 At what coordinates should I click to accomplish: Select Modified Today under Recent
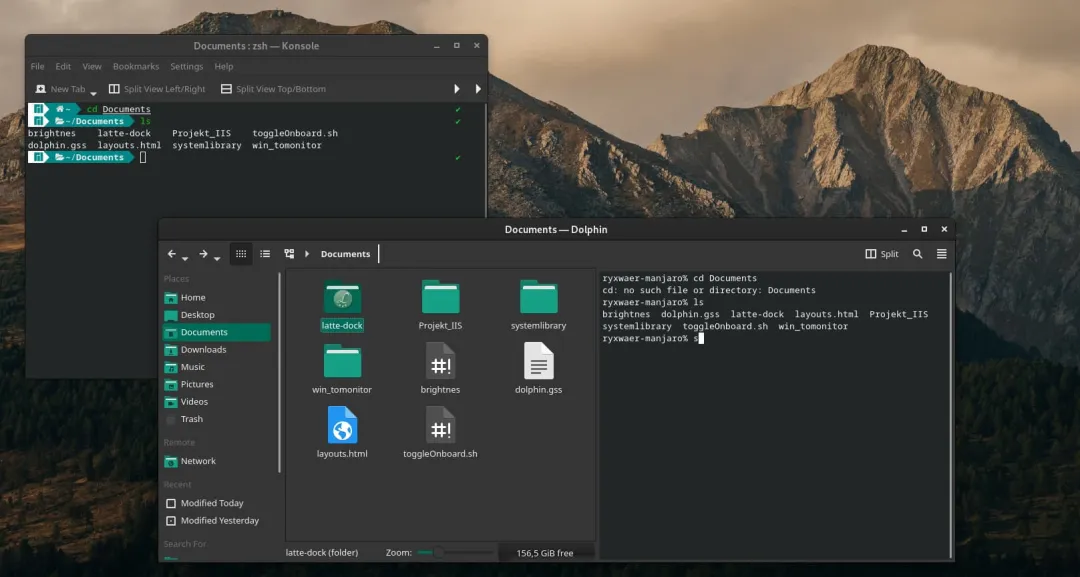(217, 503)
